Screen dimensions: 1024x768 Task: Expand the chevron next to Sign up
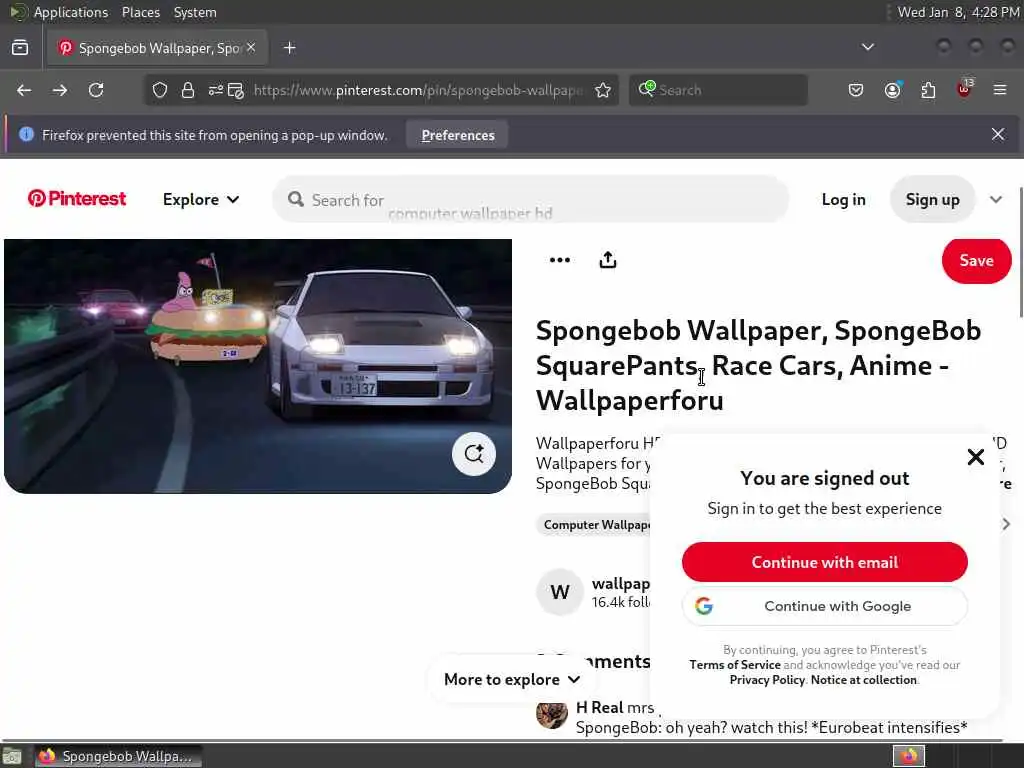(995, 199)
